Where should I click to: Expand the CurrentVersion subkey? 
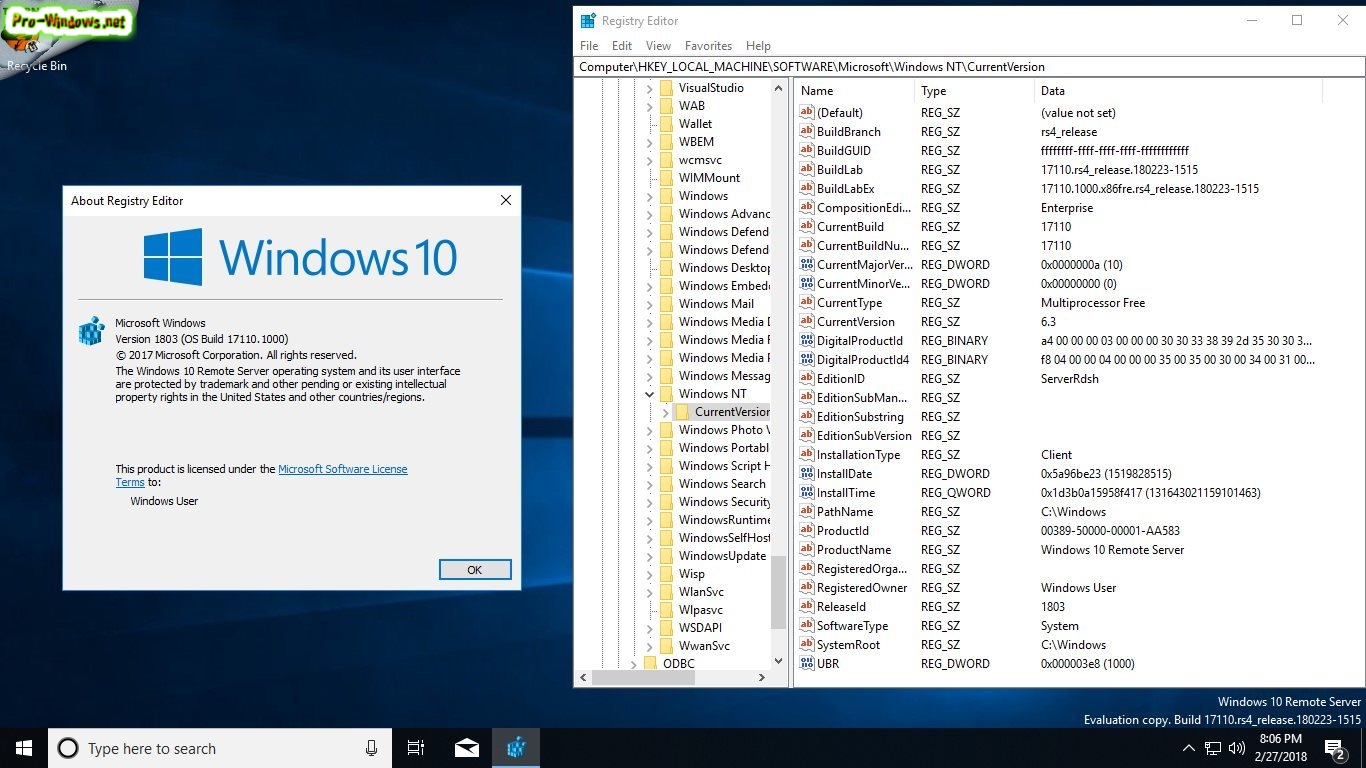[665, 412]
